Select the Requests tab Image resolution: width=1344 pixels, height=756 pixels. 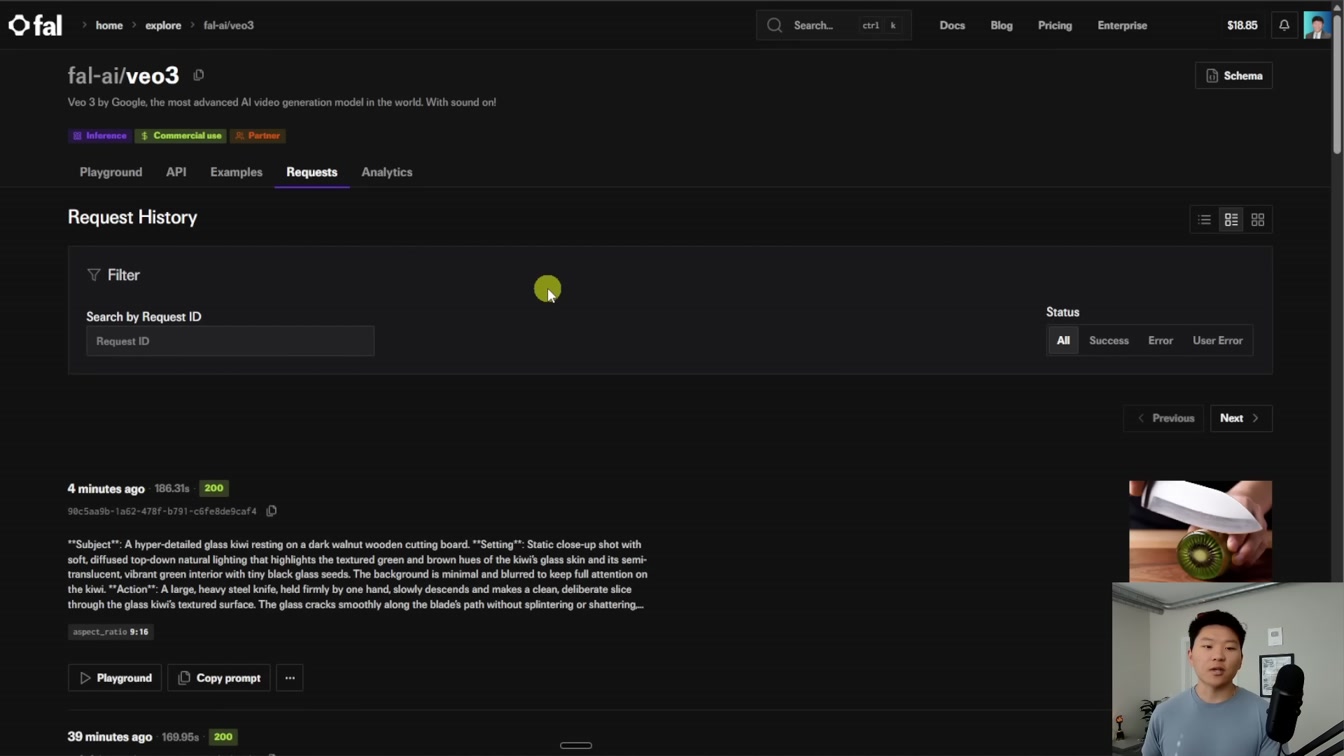click(x=312, y=172)
